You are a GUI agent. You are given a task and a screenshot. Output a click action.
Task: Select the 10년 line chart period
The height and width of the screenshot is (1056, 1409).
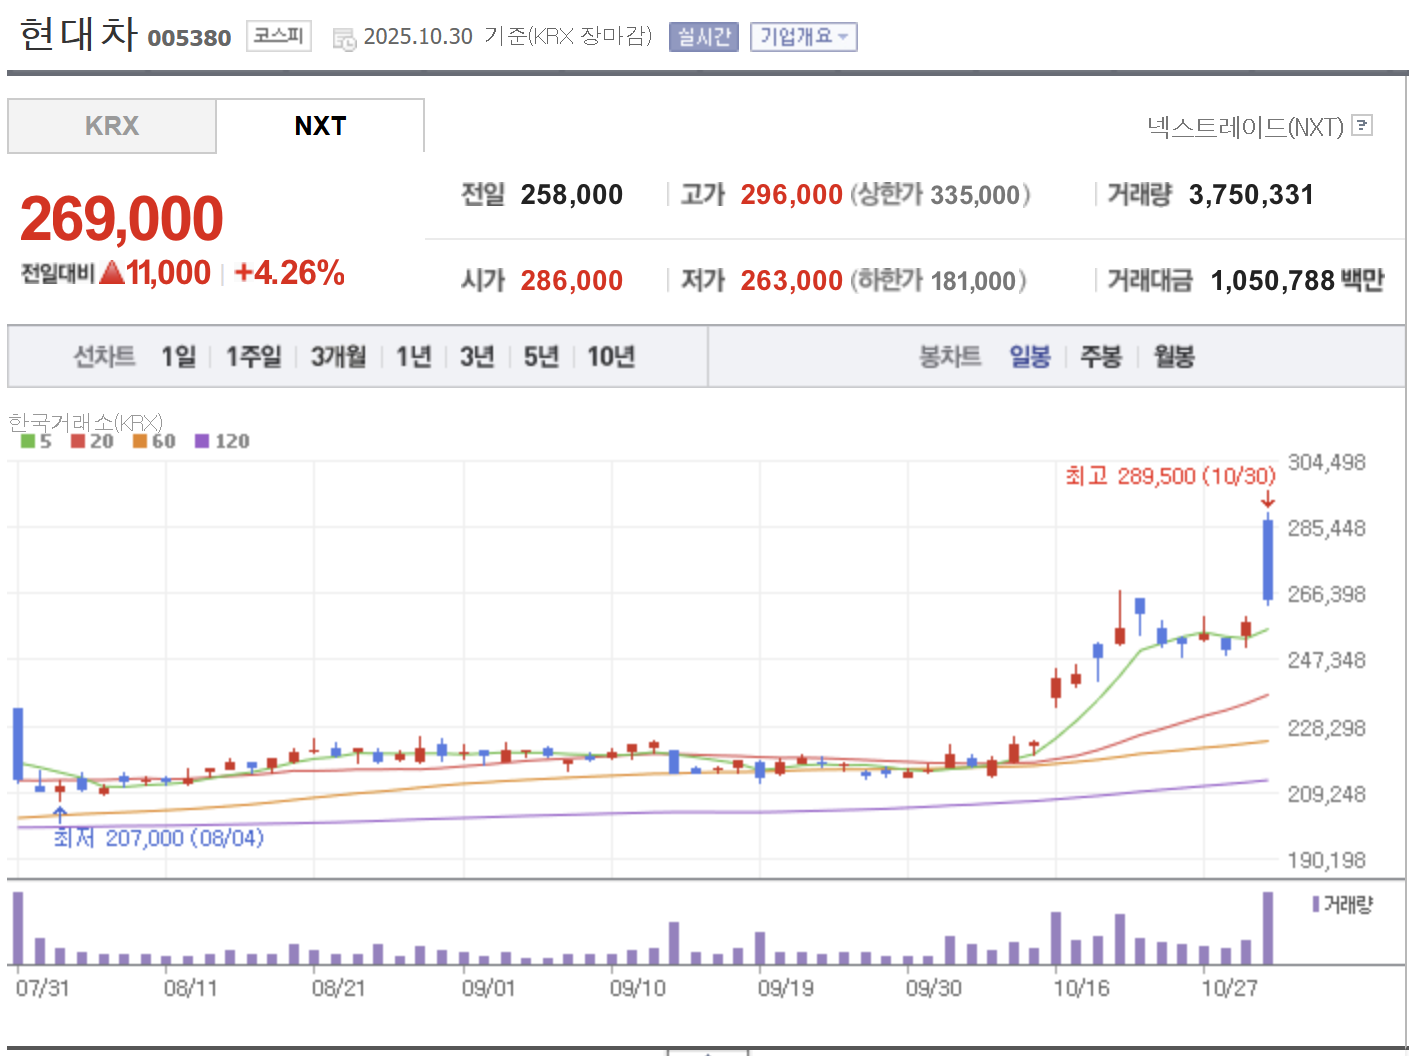tap(611, 357)
